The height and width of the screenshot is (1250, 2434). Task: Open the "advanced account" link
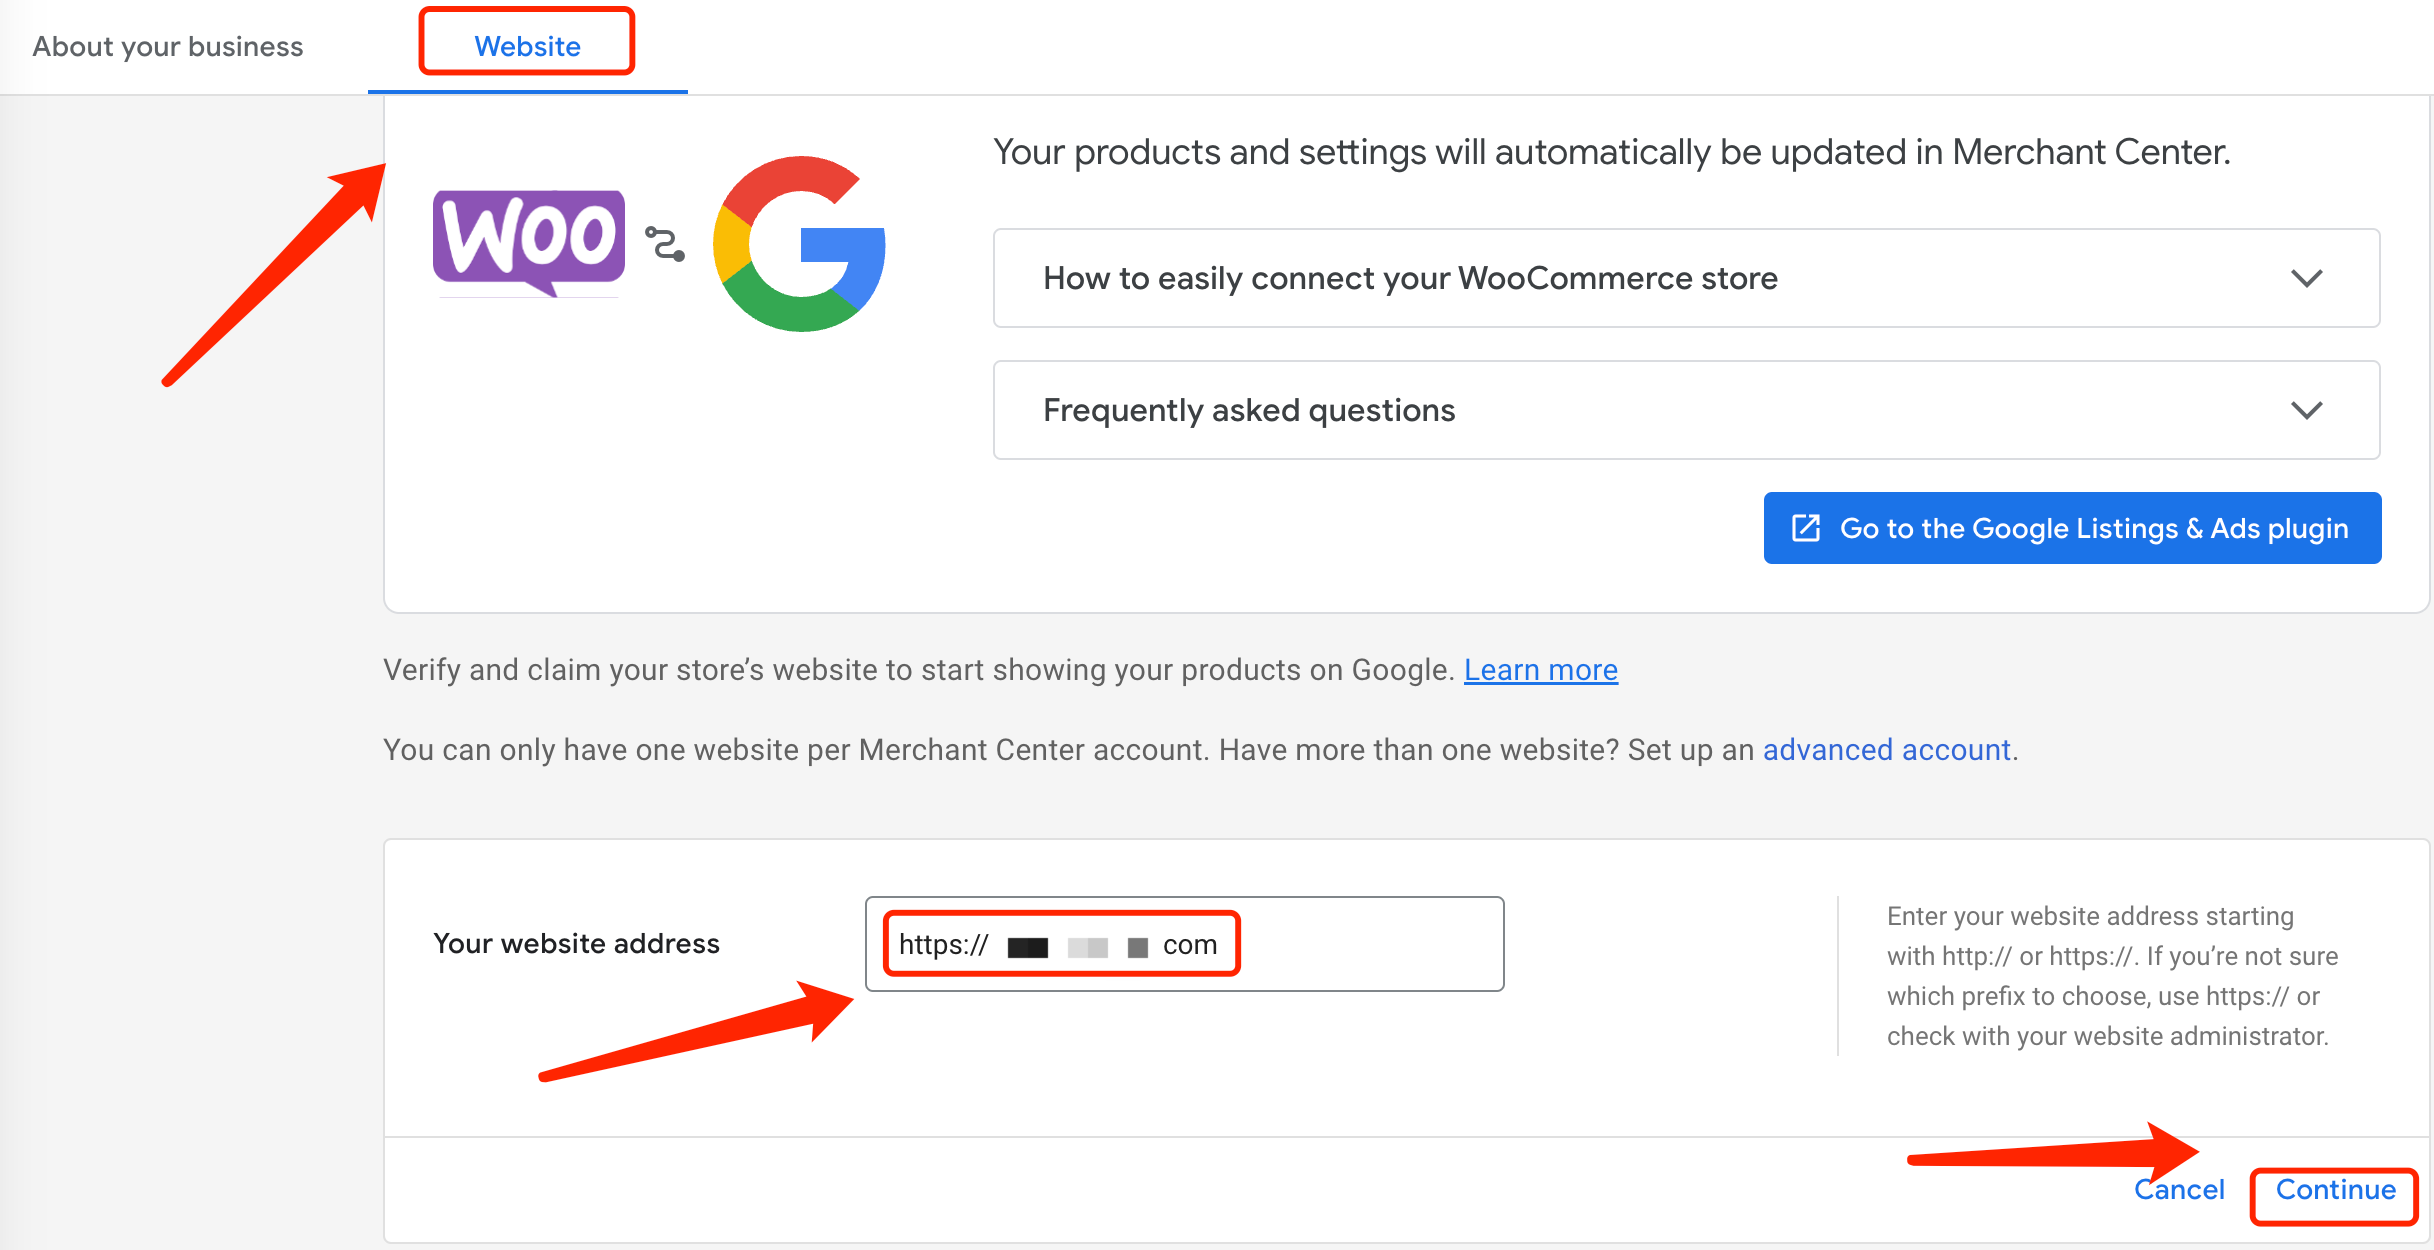pos(1886,749)
